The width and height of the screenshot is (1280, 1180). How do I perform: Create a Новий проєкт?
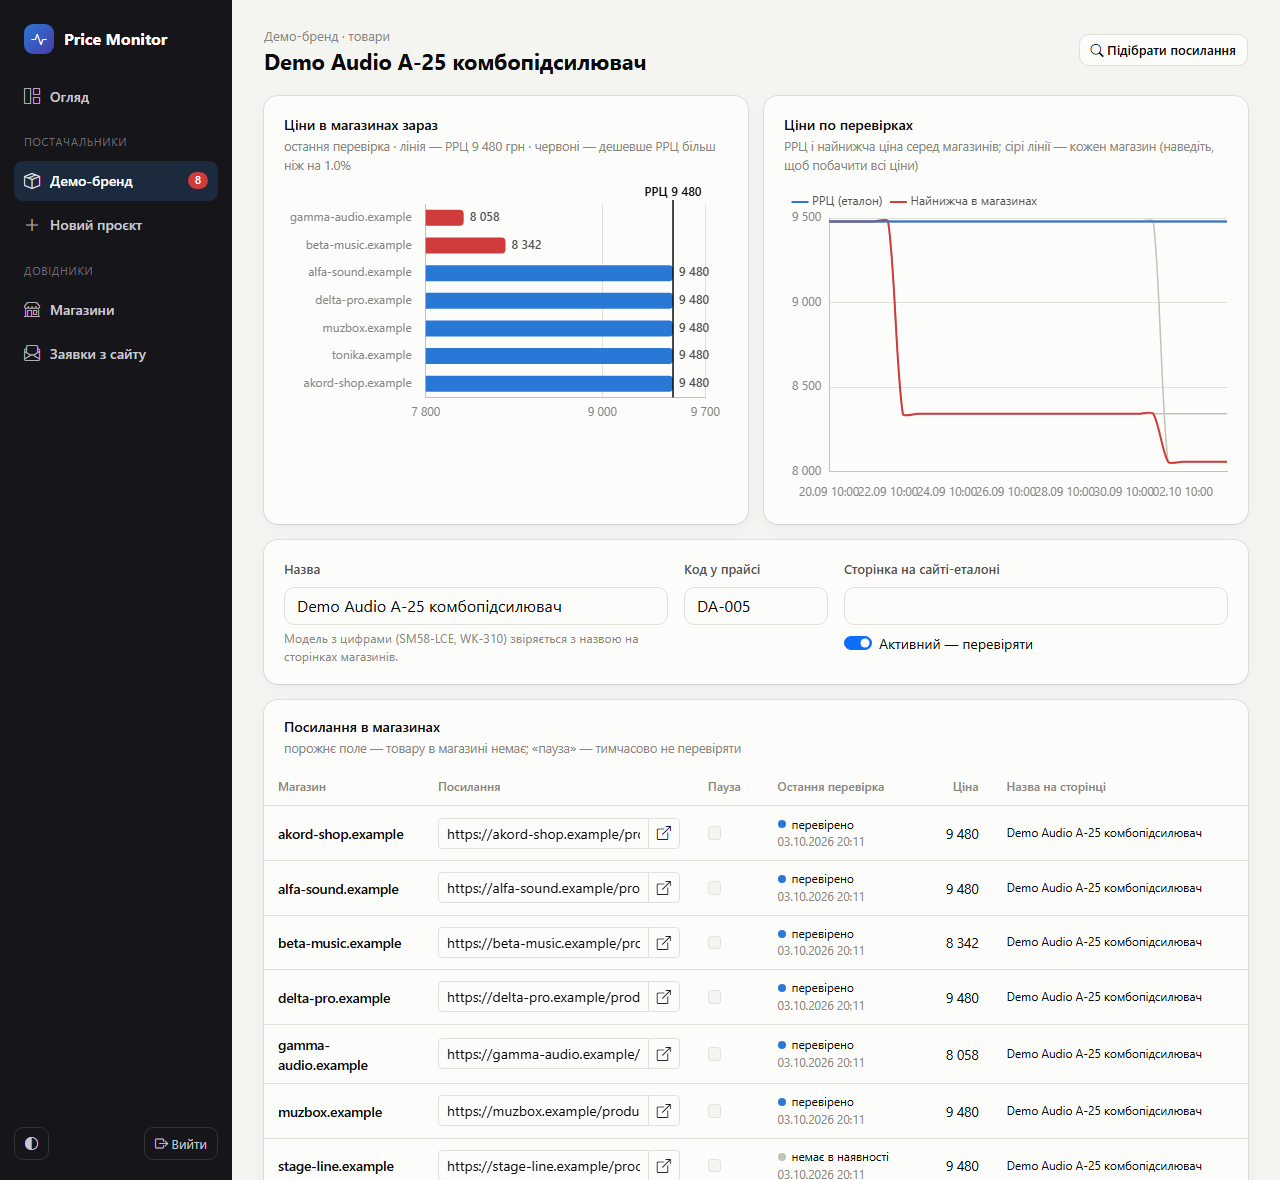tap(116, 225)
